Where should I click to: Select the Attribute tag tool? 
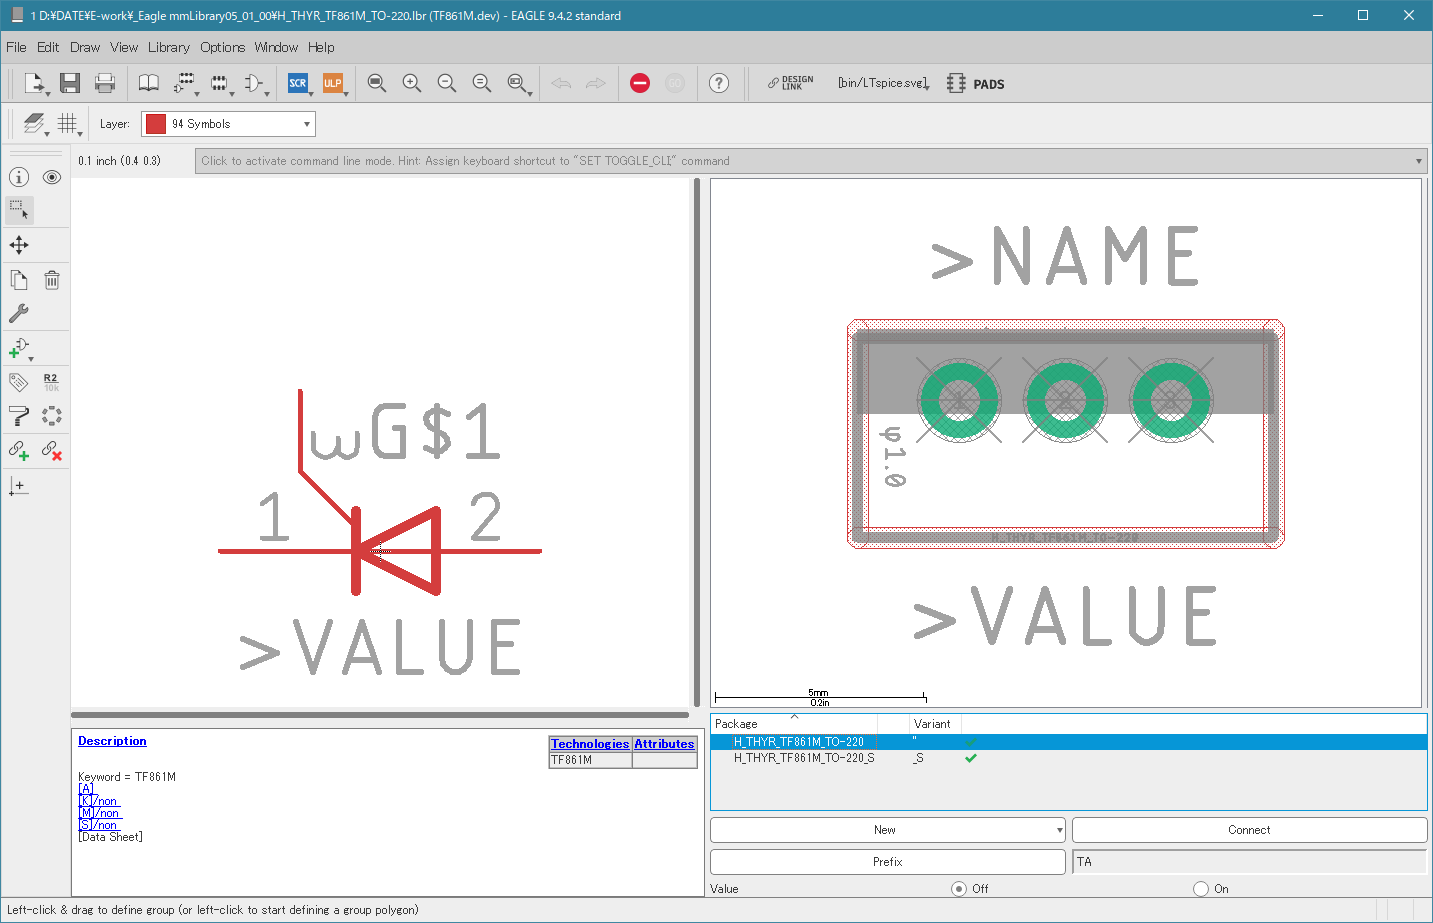pos(19,382)
